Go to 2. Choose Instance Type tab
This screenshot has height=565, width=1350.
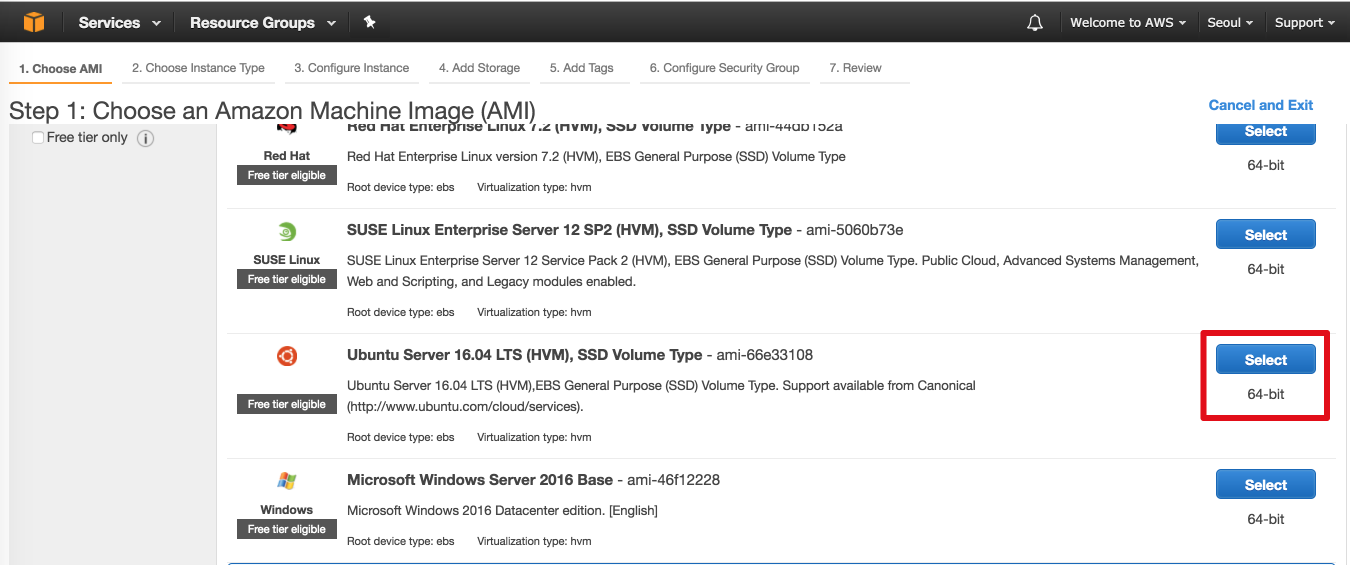click(198, 68)
